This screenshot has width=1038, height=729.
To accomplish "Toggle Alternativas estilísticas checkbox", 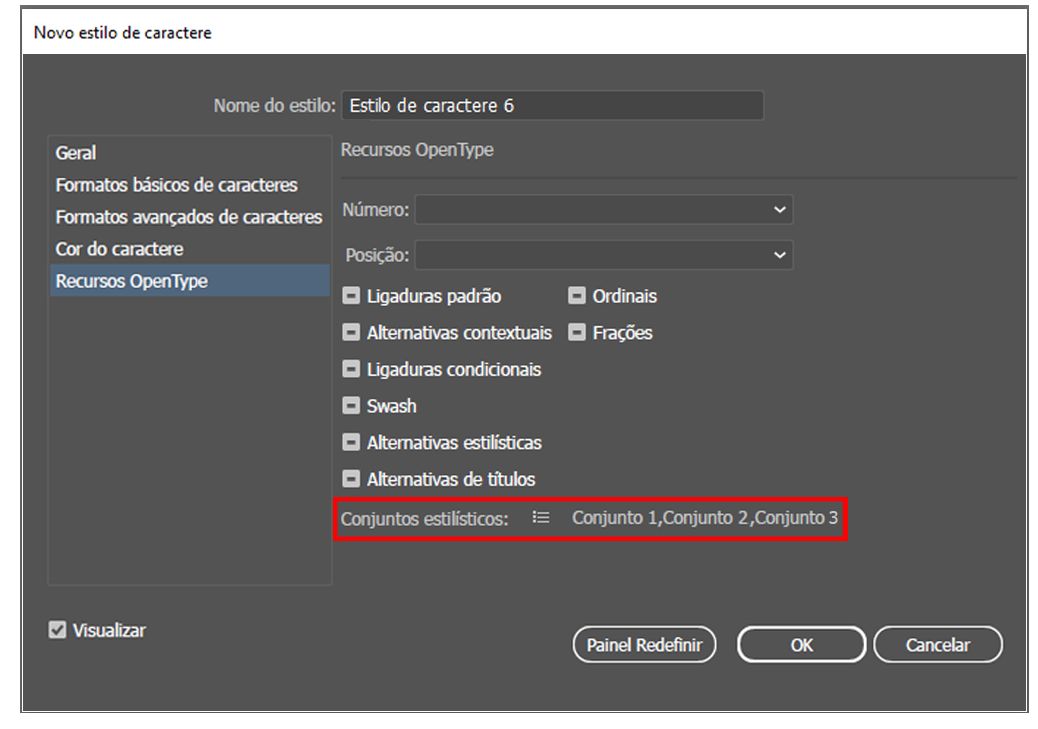I will coord(351,442).
